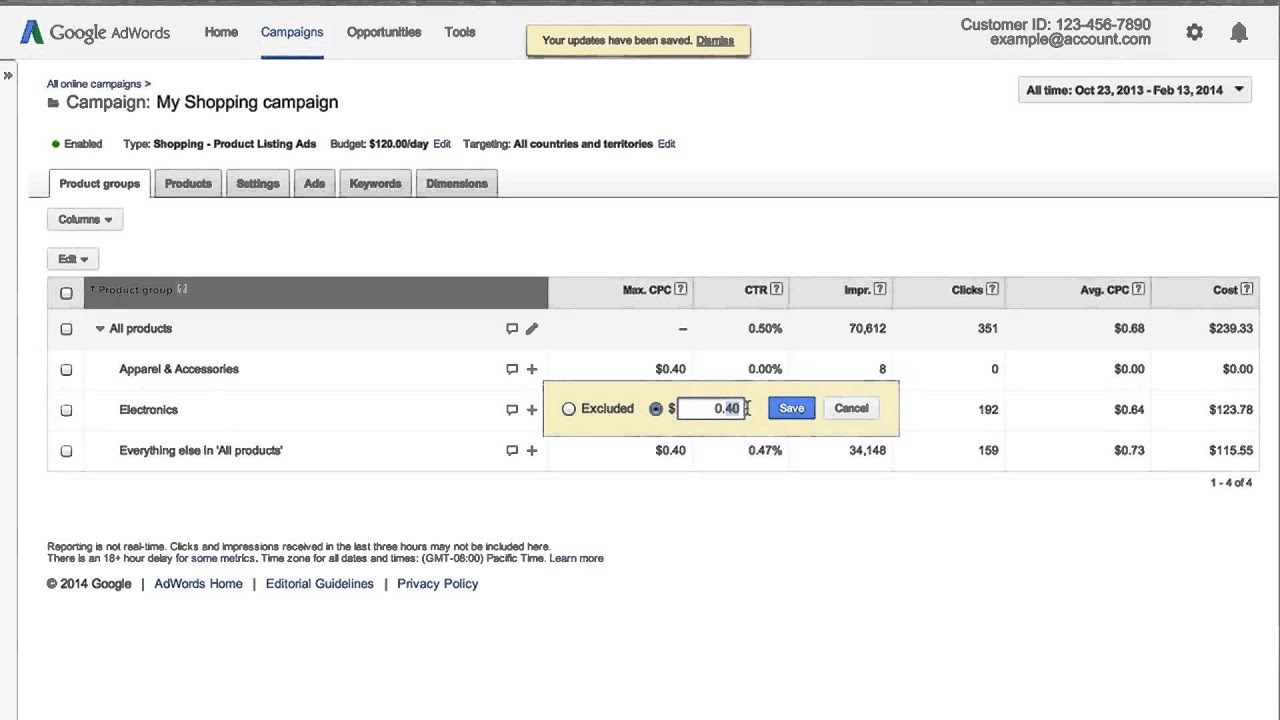Edit the campaign budget link

click(442, 144)
